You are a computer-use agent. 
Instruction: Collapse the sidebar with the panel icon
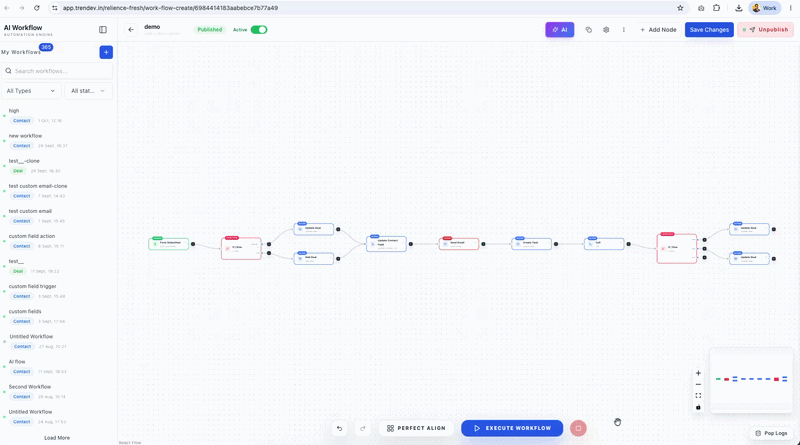[103, 30]
